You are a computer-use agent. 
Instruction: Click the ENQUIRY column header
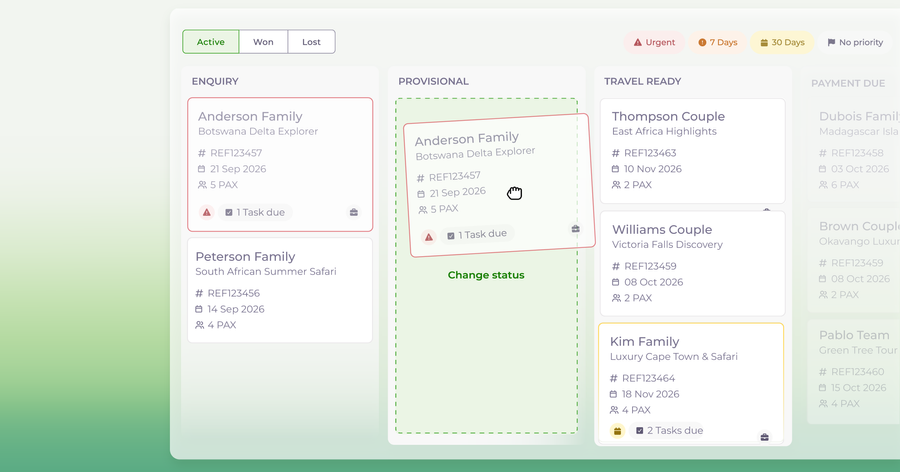pyautogui.click(x=215, y=82)
